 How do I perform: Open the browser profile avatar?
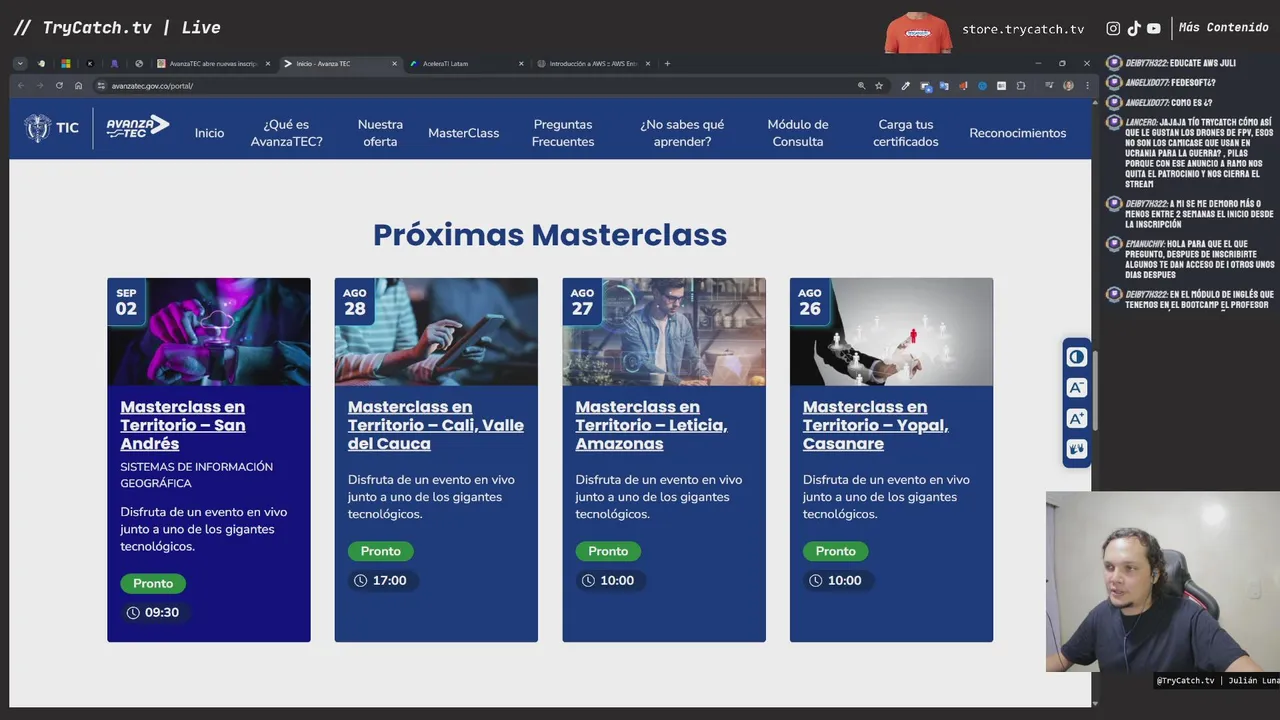[1068, 86]
